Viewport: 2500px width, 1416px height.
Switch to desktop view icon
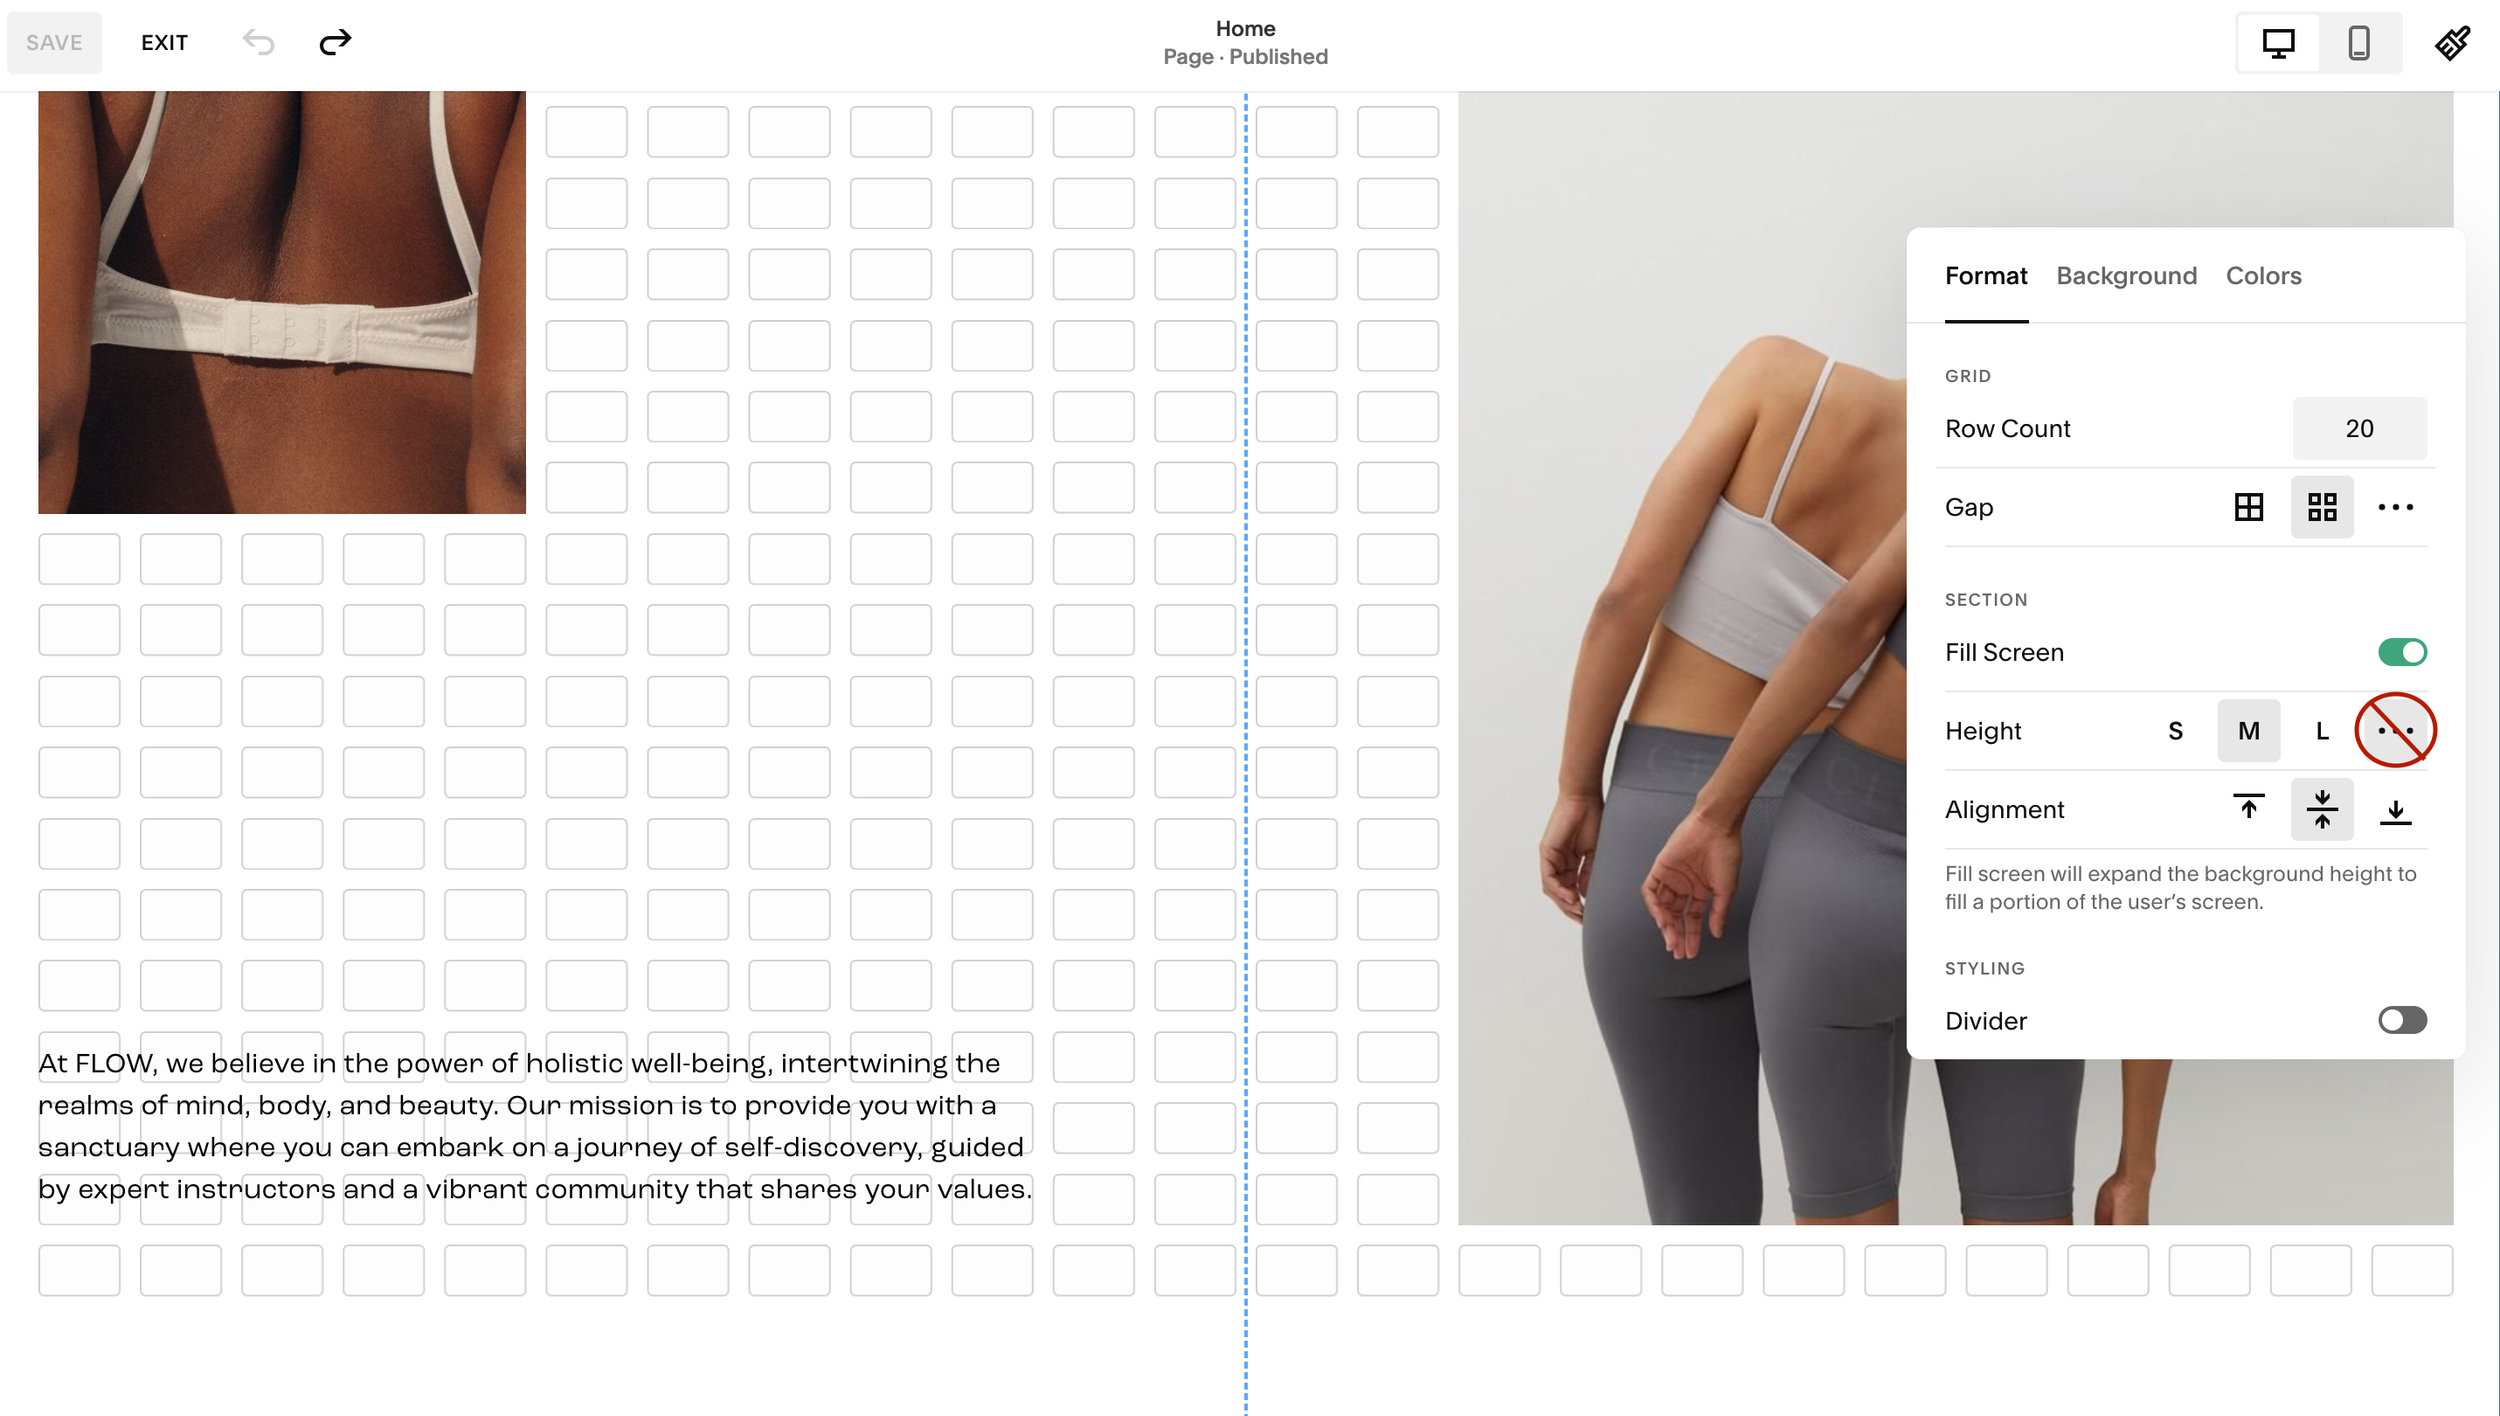coord(2278,43)
